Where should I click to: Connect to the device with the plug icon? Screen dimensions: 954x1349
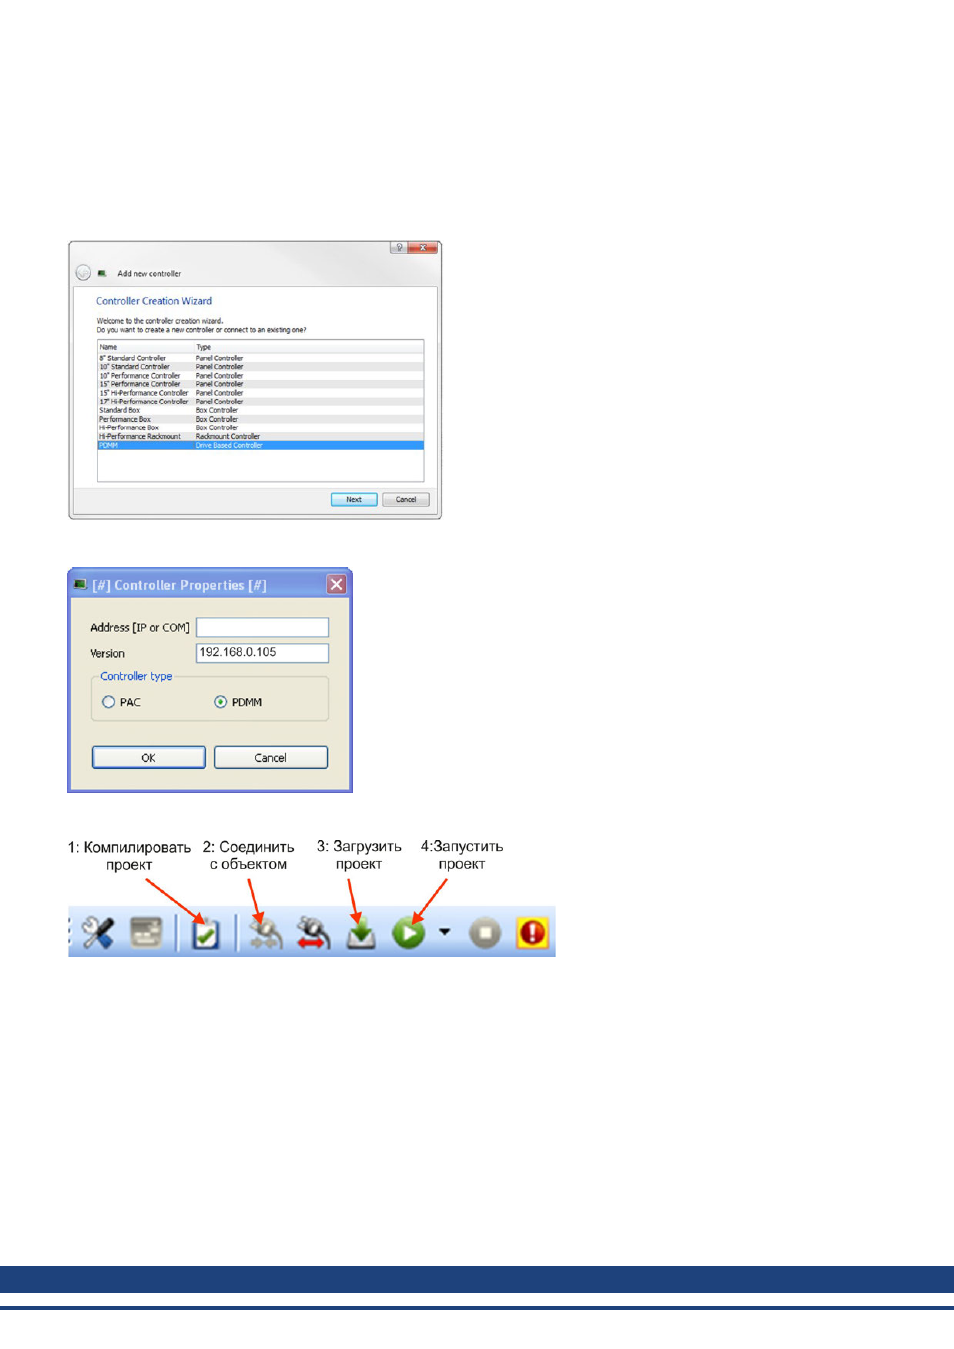point(265,933)
